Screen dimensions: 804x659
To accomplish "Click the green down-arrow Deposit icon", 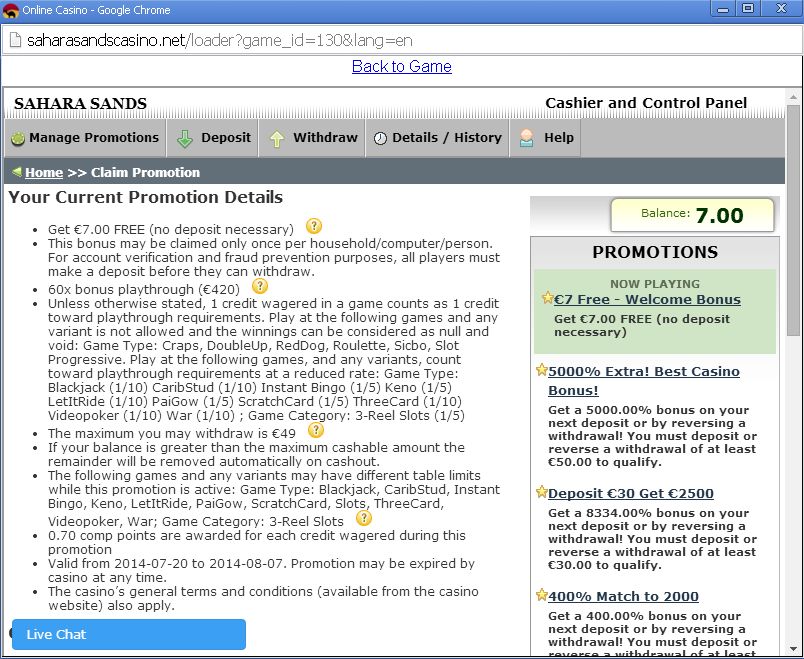I will [x=185, y=138].
